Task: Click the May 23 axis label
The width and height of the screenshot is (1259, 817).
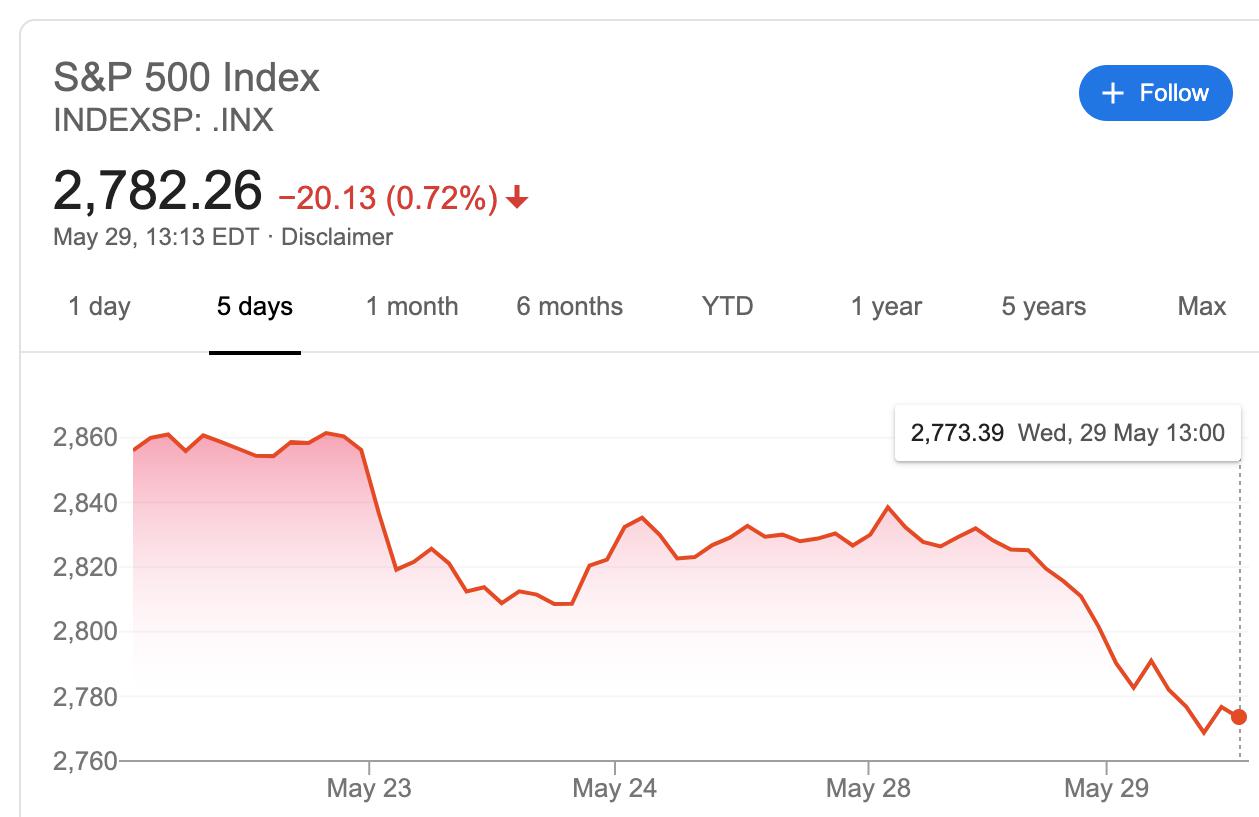Action: pos(368,788)
